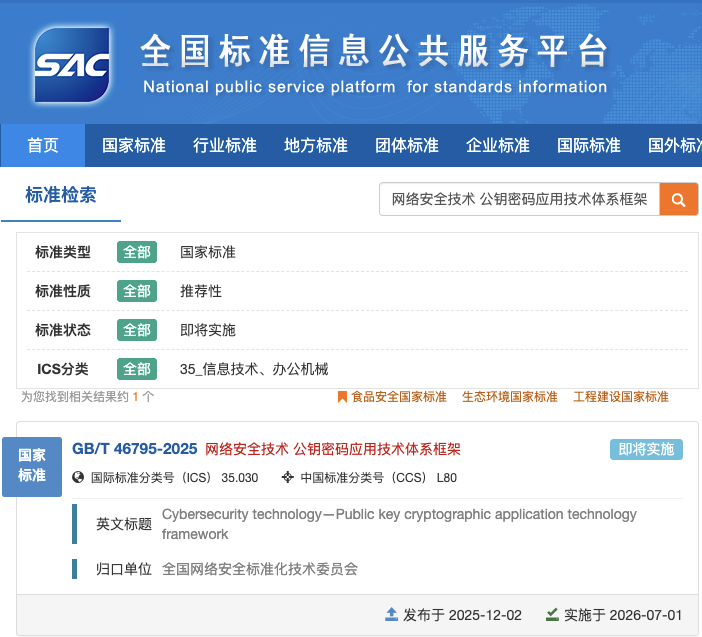The width and height of the screenshot is (702, 637).
Task: Select 全部 for 标准类型 filter
Action: point(137,252)
